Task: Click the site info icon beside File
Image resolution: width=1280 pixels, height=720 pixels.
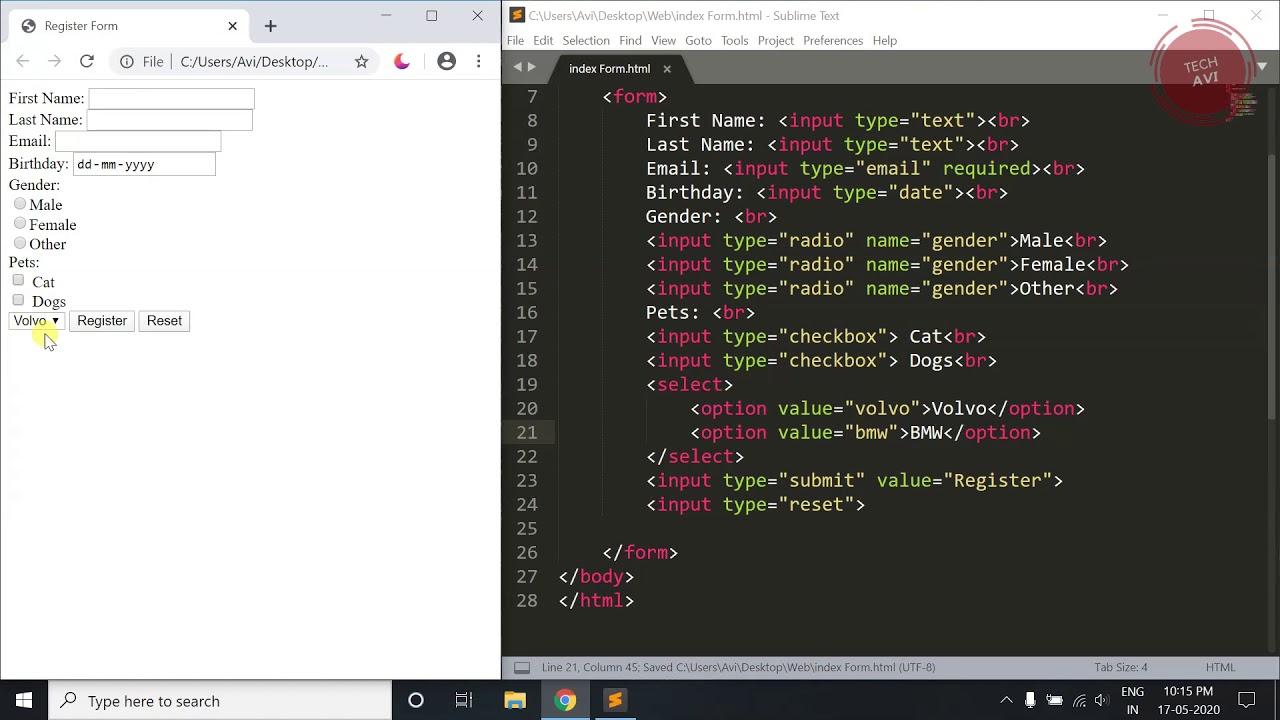Action: coord(127,61)
